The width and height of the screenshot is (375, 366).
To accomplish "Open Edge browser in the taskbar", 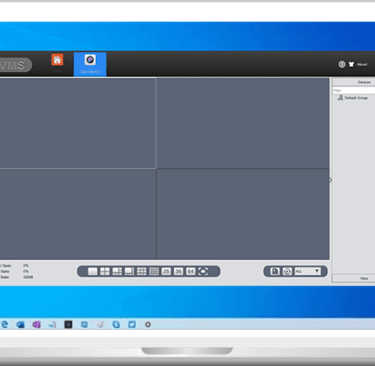I will click(5, 324).
